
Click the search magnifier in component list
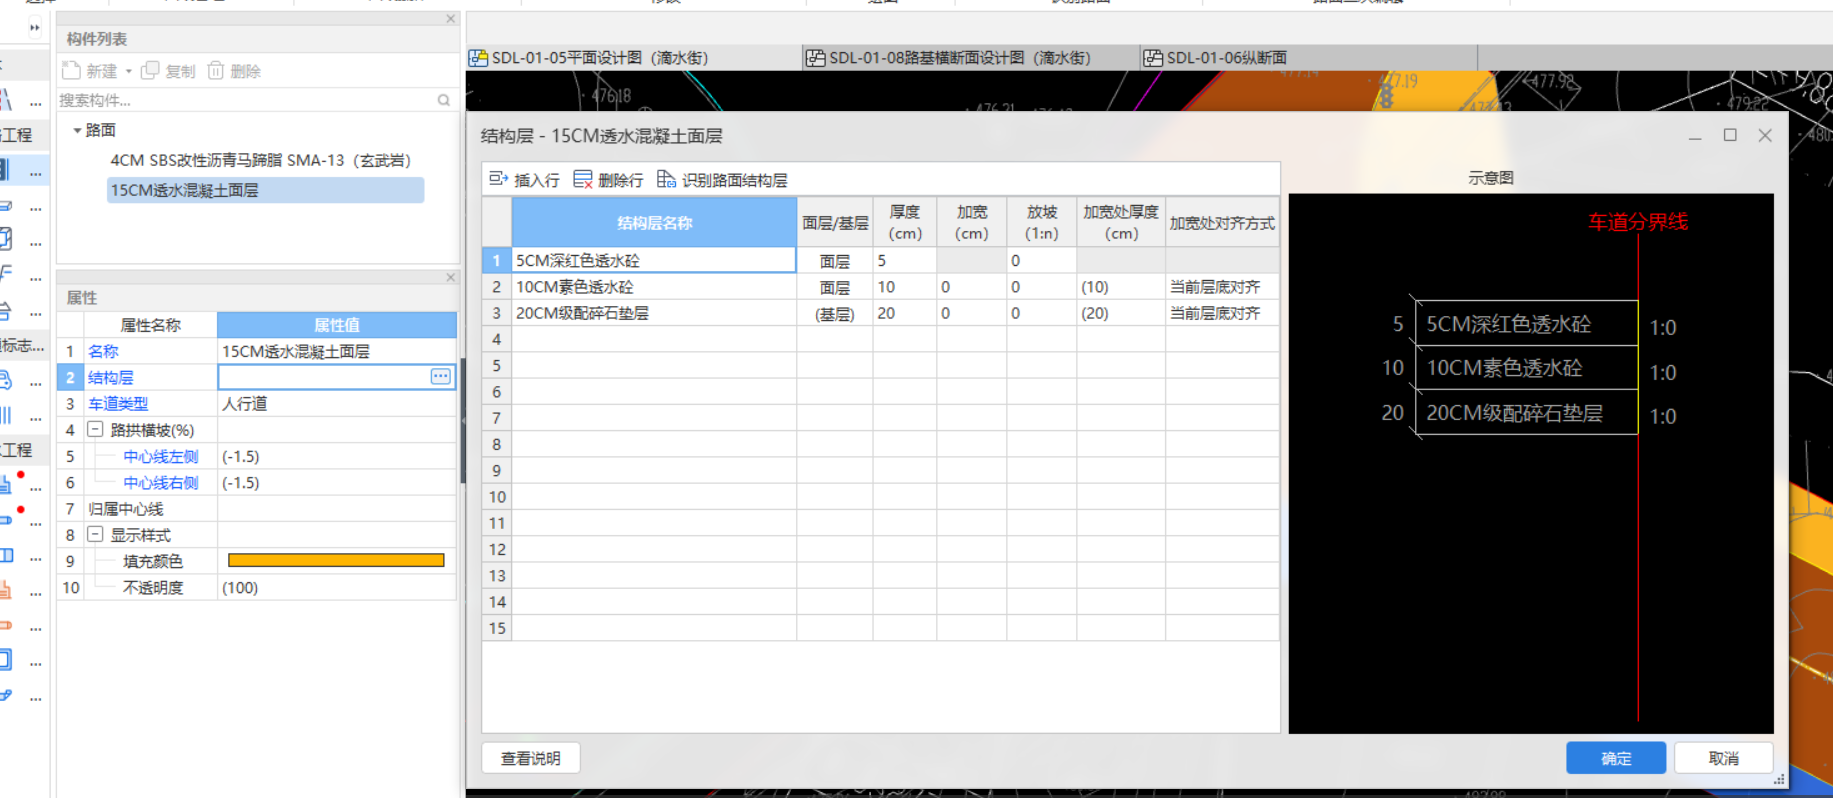click(444, 100)
